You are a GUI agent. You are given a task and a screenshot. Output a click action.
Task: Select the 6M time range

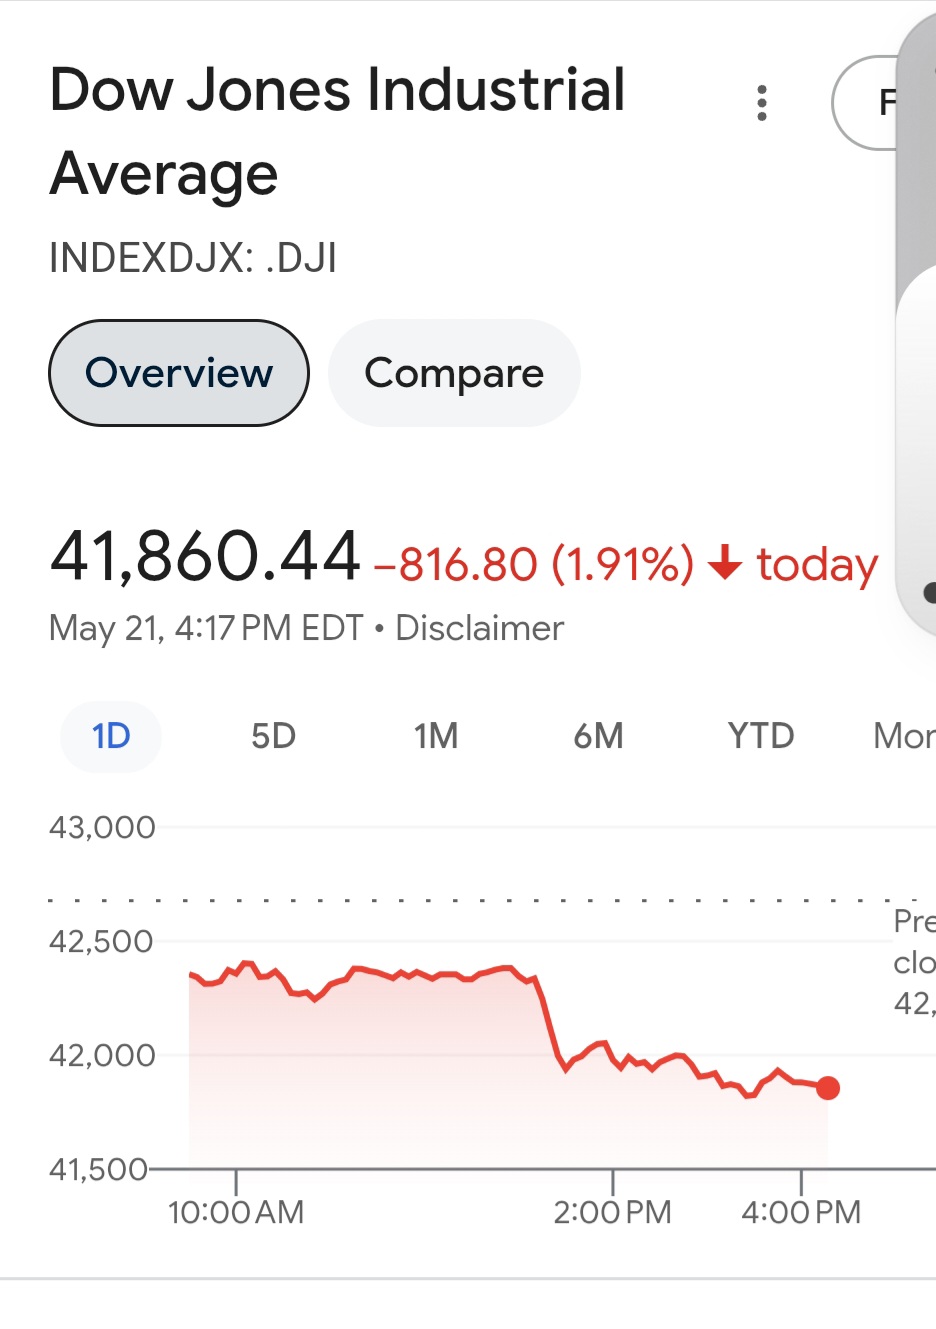598,737
